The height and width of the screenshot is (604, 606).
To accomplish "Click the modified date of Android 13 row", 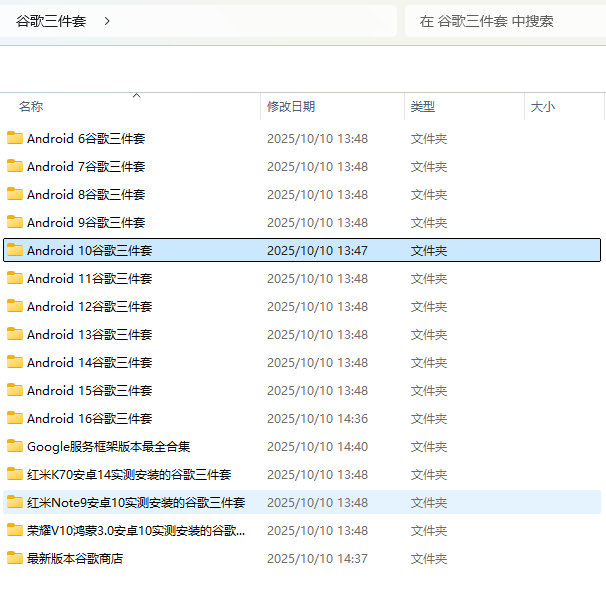I will pyautogui.click(x=317, y=335).
